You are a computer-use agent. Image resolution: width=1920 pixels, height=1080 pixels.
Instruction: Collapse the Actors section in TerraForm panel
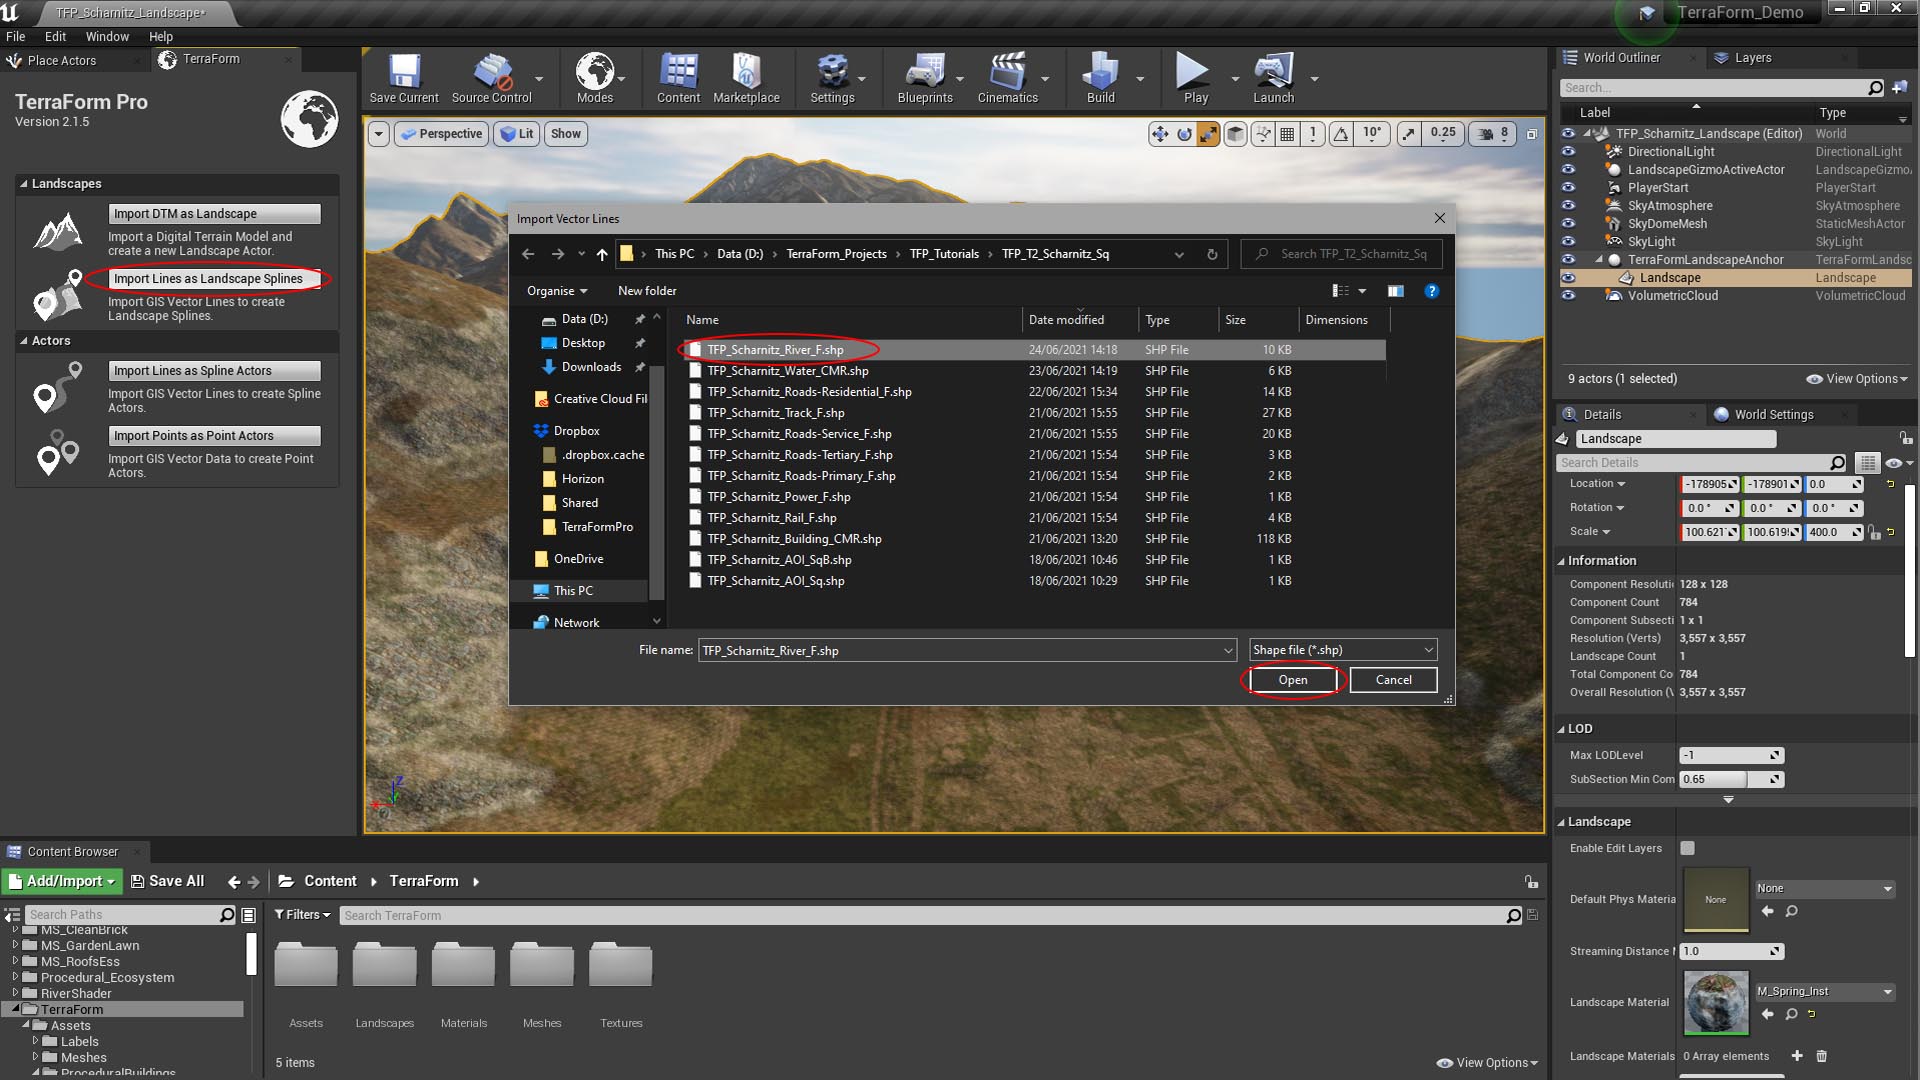point(23,341)
